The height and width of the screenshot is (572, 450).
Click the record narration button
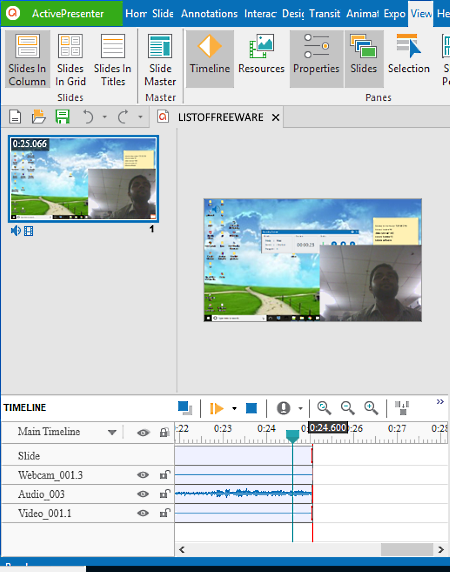pyautogui.click(x=283, y=408)
